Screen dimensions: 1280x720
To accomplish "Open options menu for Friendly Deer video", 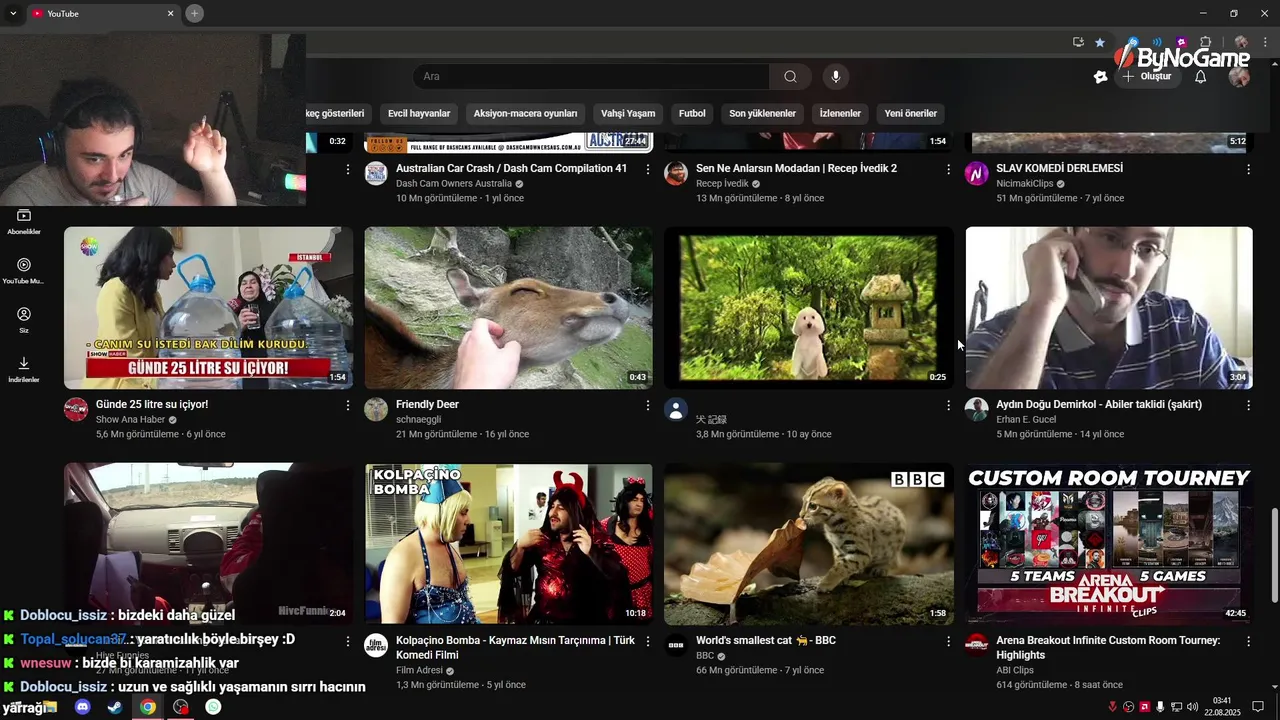I will click(648, 405).
